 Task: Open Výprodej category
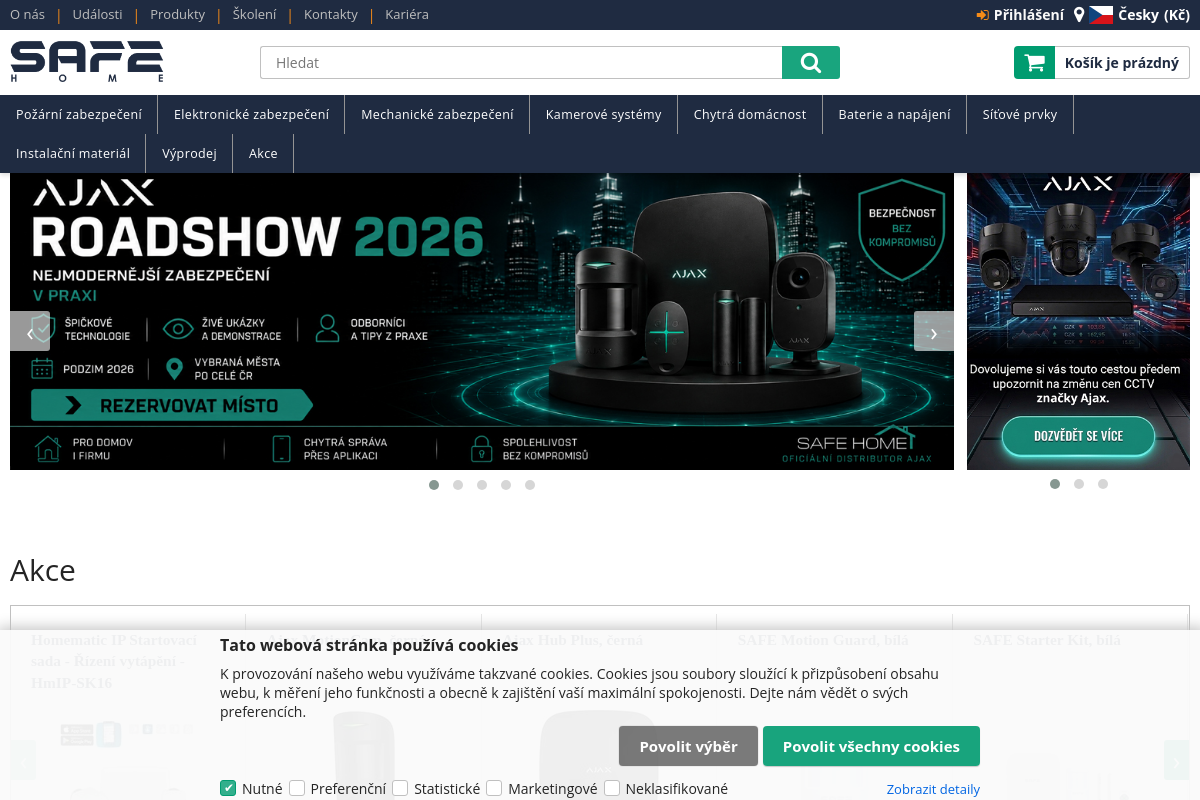click(x=190, y=153)
